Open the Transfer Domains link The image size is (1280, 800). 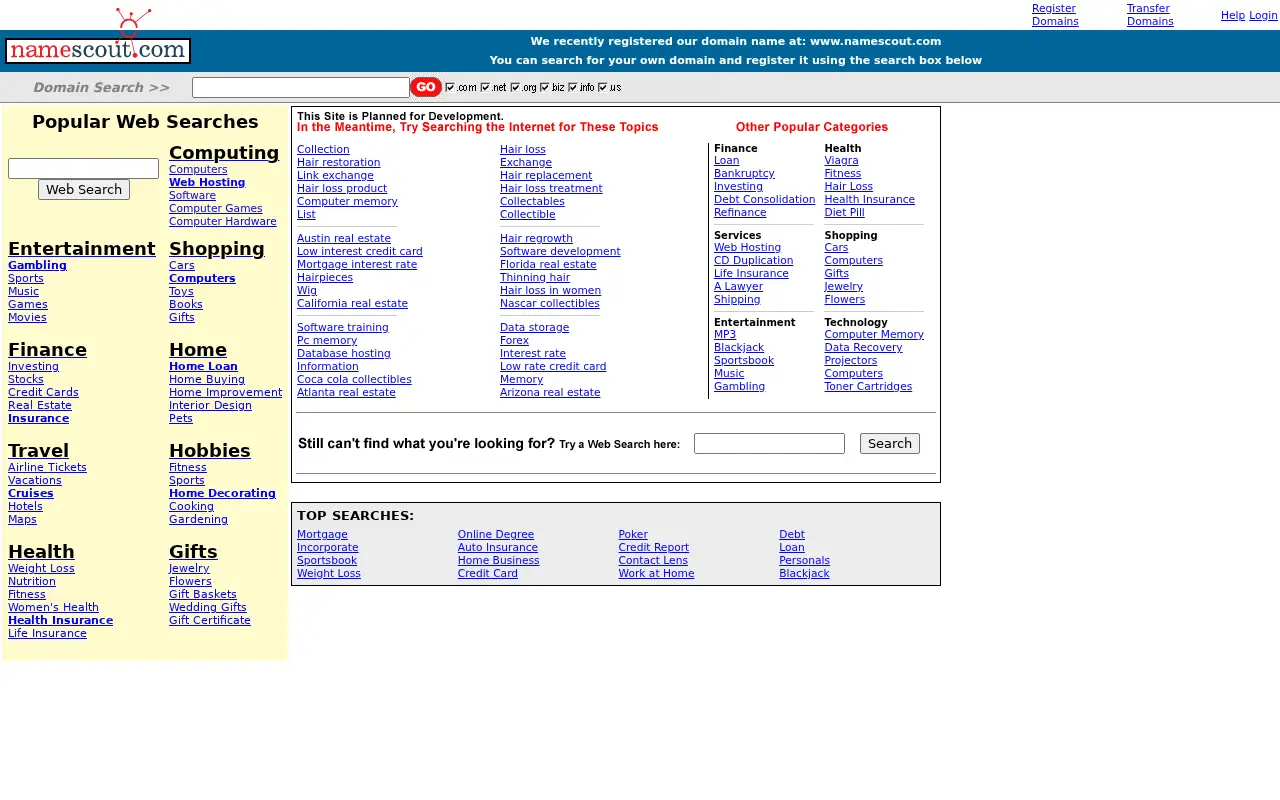click(x=1150, y=14)
